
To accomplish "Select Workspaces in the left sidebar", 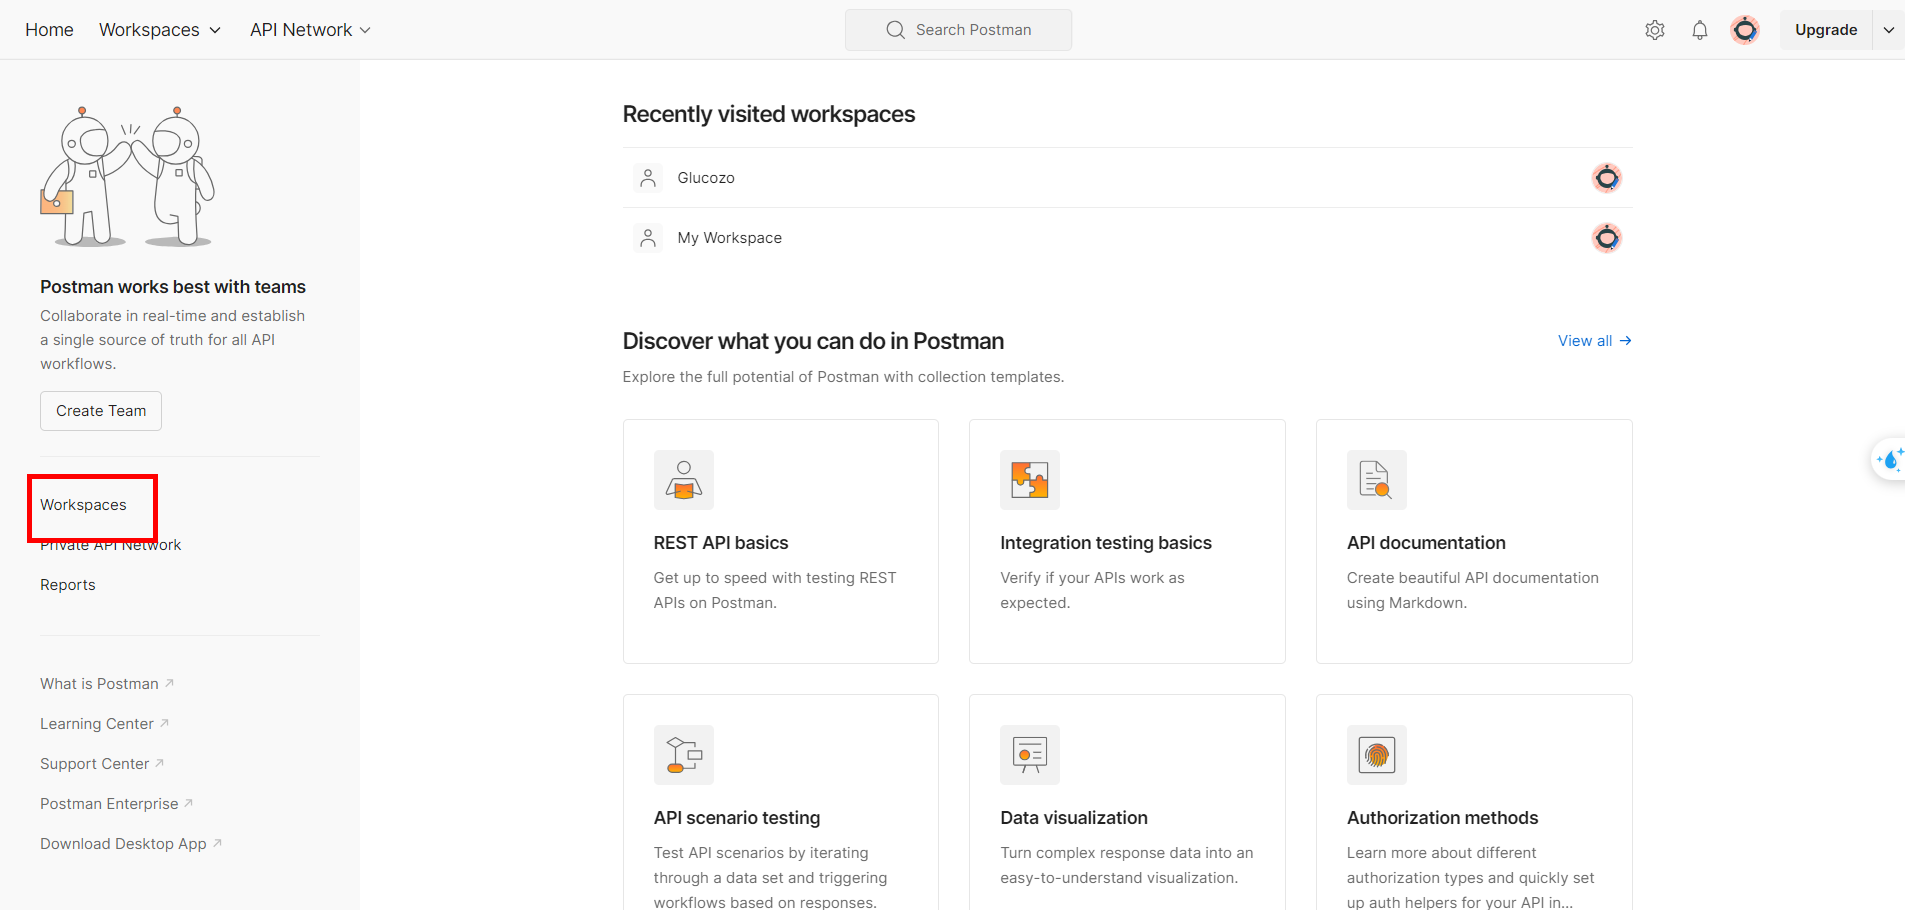I will point(83,505).
